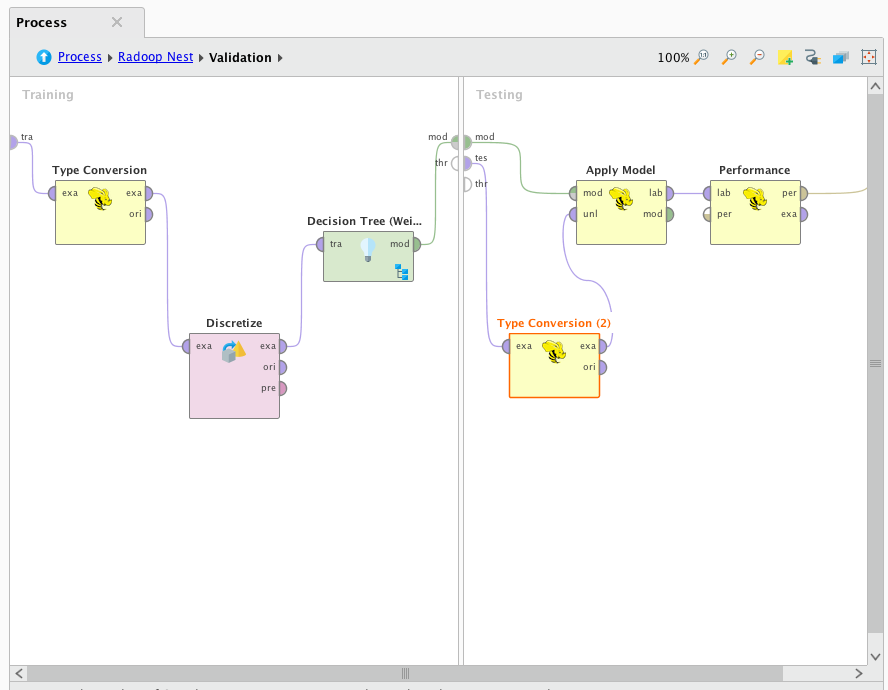Image resolution: width=888 pixels, height=690 pixels.
Task: Click the blue panels toolbar icon
Action: (x=841, y=57)
